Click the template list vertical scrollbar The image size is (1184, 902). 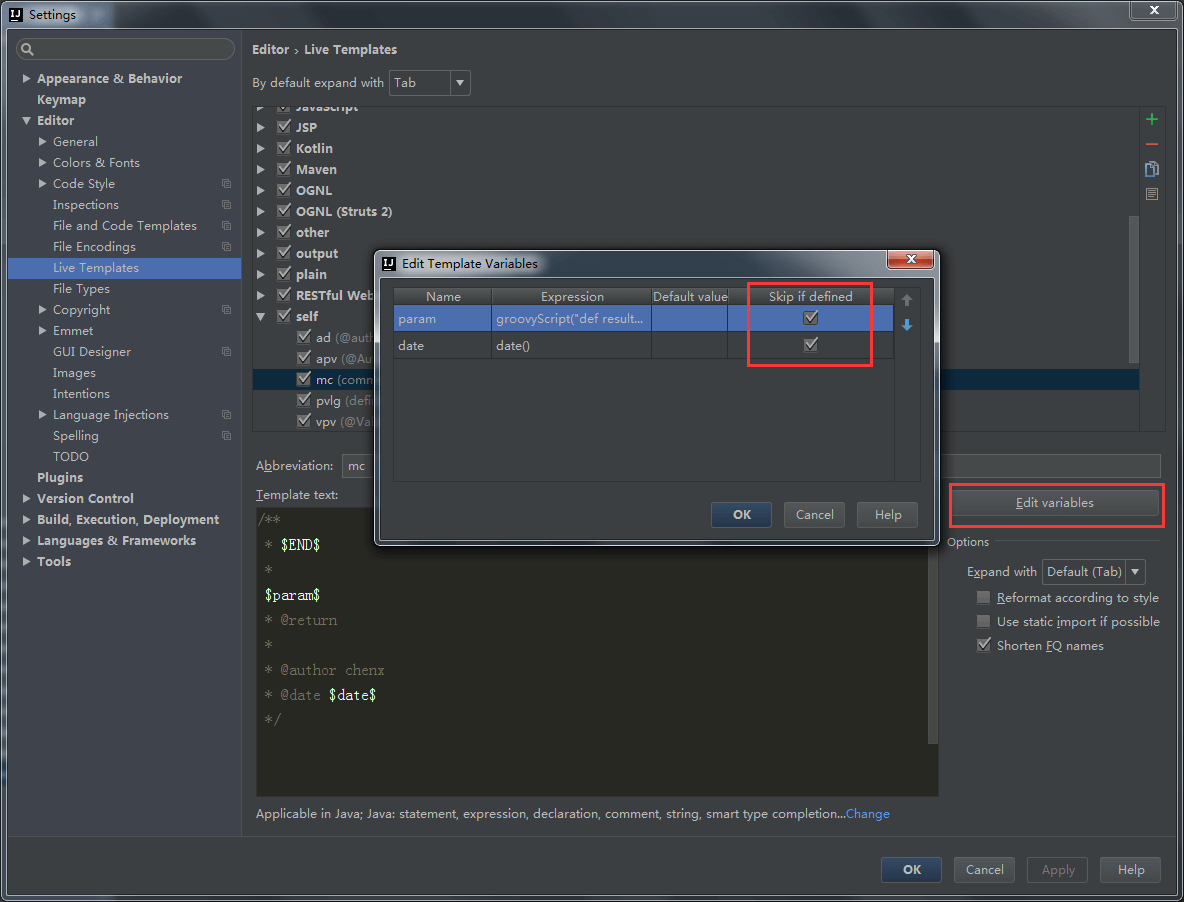[x=1133, y=290]
